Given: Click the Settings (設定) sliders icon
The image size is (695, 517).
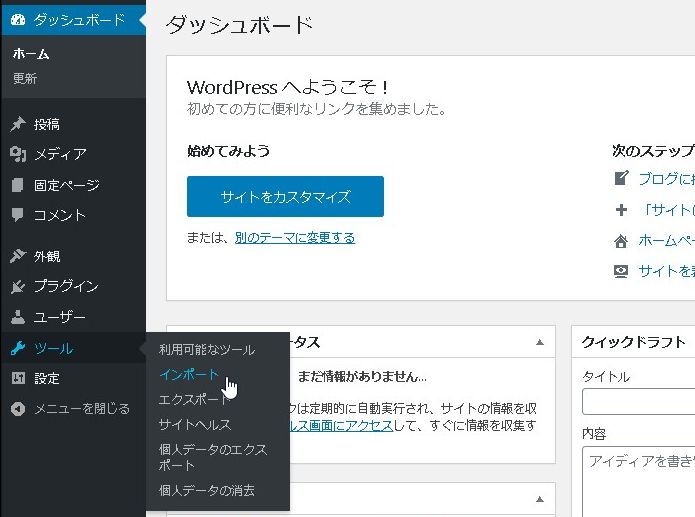Looking at the screenshot, I should click(18, 378).
